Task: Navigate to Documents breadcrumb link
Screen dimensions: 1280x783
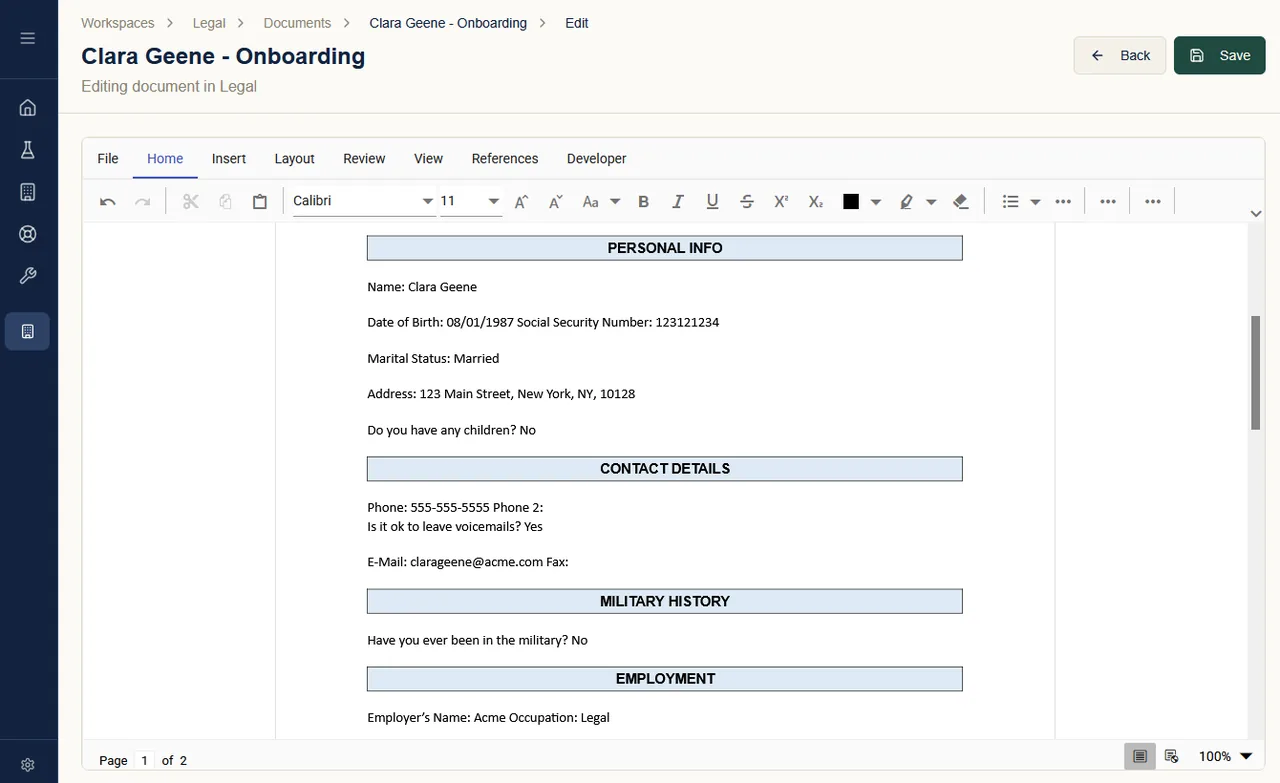Action: [x=297, y=23]
